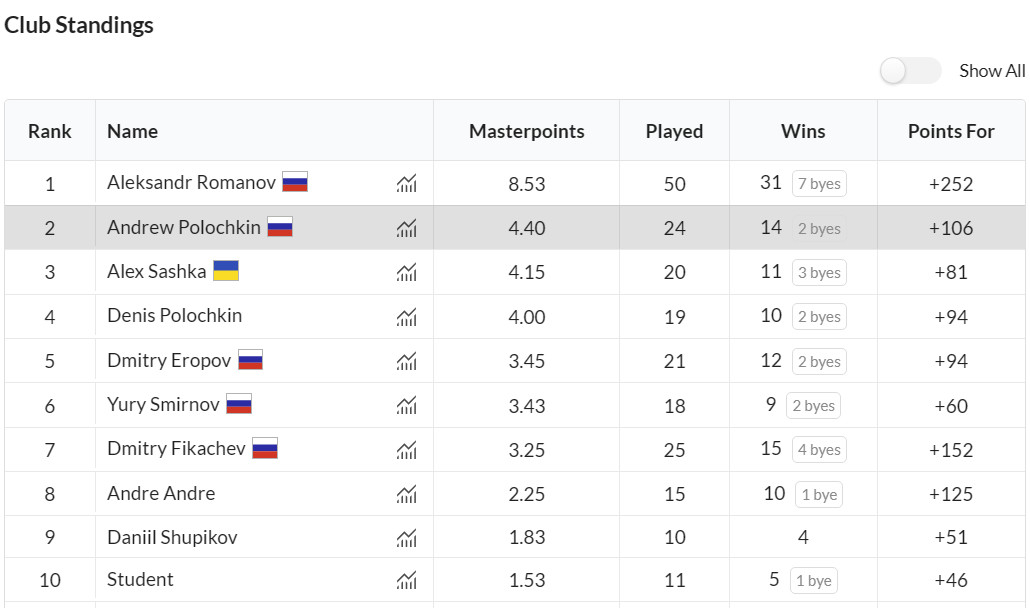The image size is (1030, 608).
Task: Click the 7 byes badge
Action: click(819, 184)
